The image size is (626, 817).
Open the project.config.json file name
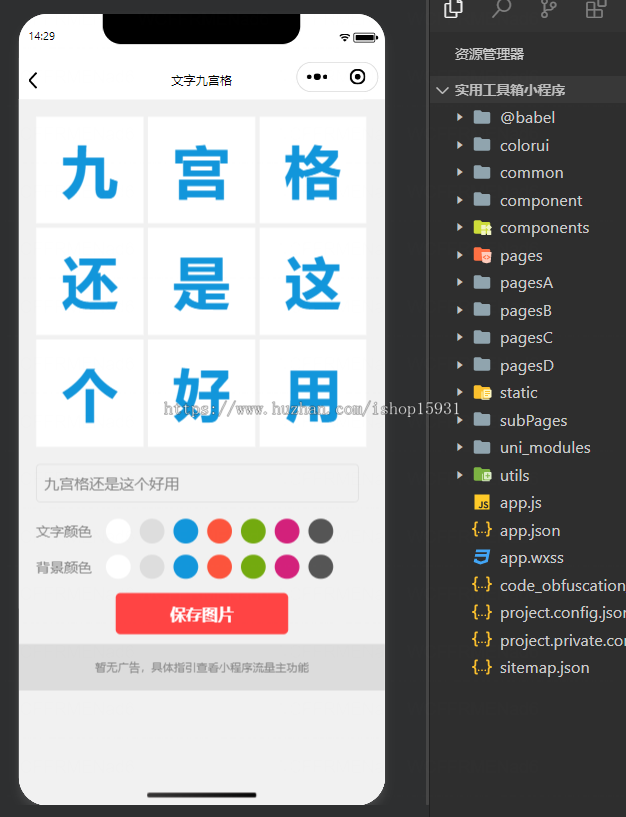[563, 613]
